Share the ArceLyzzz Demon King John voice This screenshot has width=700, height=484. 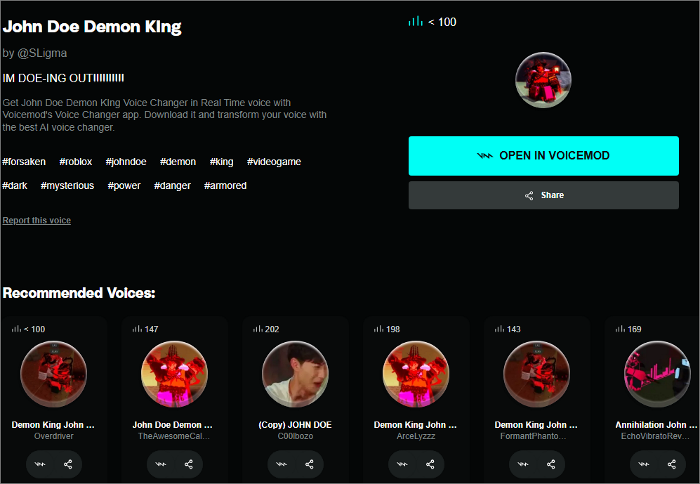(x=430, y=464)
